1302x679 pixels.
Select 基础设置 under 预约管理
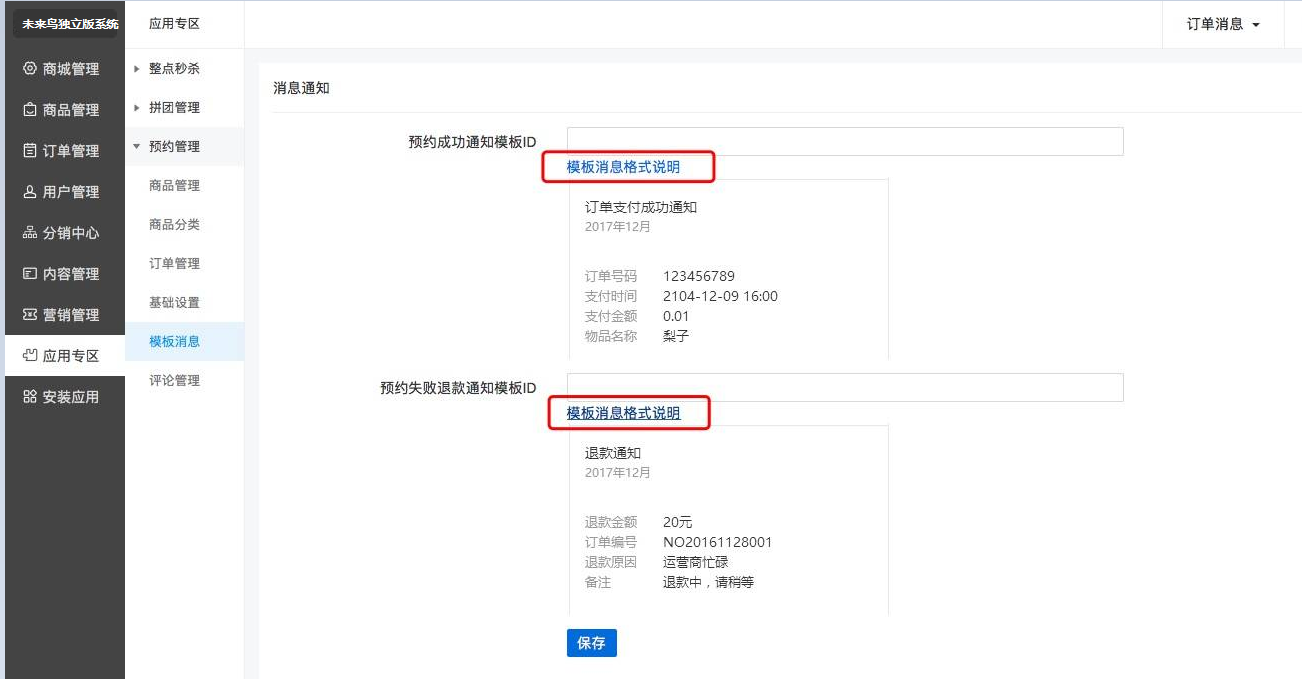click(x=175, y=303)
